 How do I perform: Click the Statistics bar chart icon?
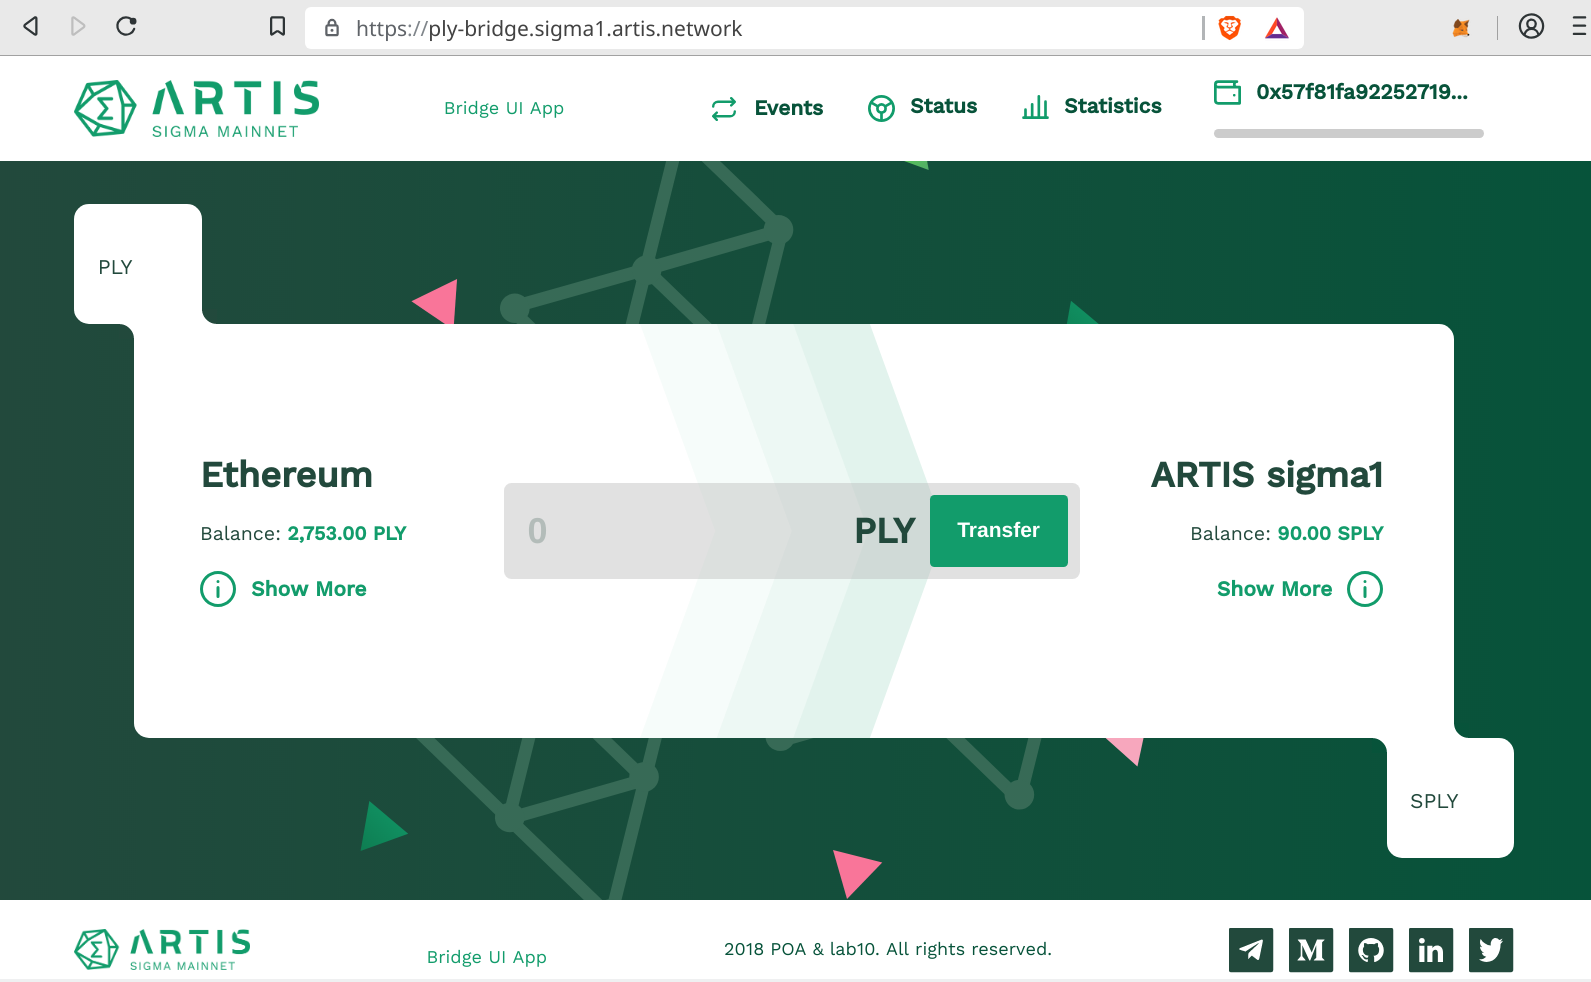(1035, 107)
